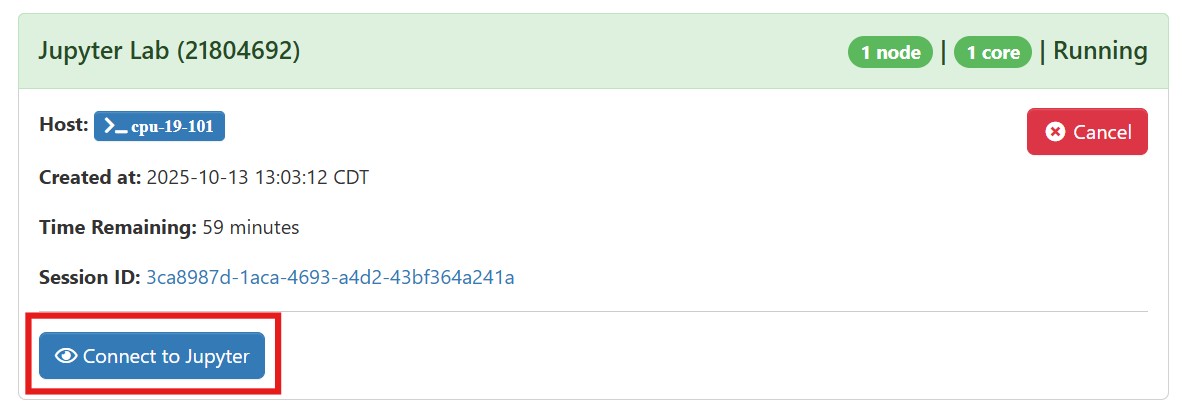Click empty space in the green header bar
Viewport: 1182px width, 412px height.
point(570,51)
